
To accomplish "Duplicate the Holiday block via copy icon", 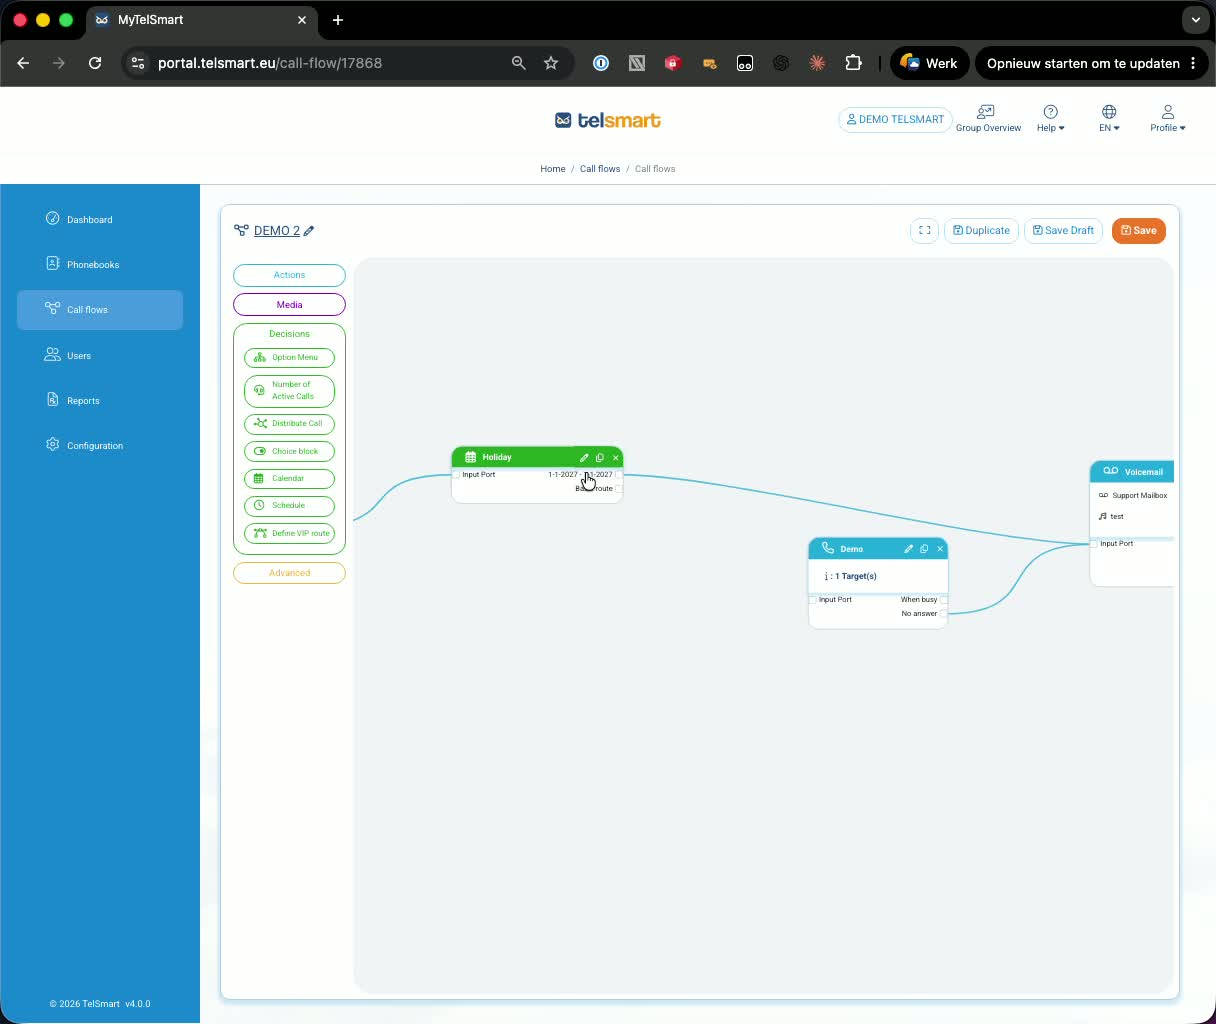I will [x=600, y=457].
